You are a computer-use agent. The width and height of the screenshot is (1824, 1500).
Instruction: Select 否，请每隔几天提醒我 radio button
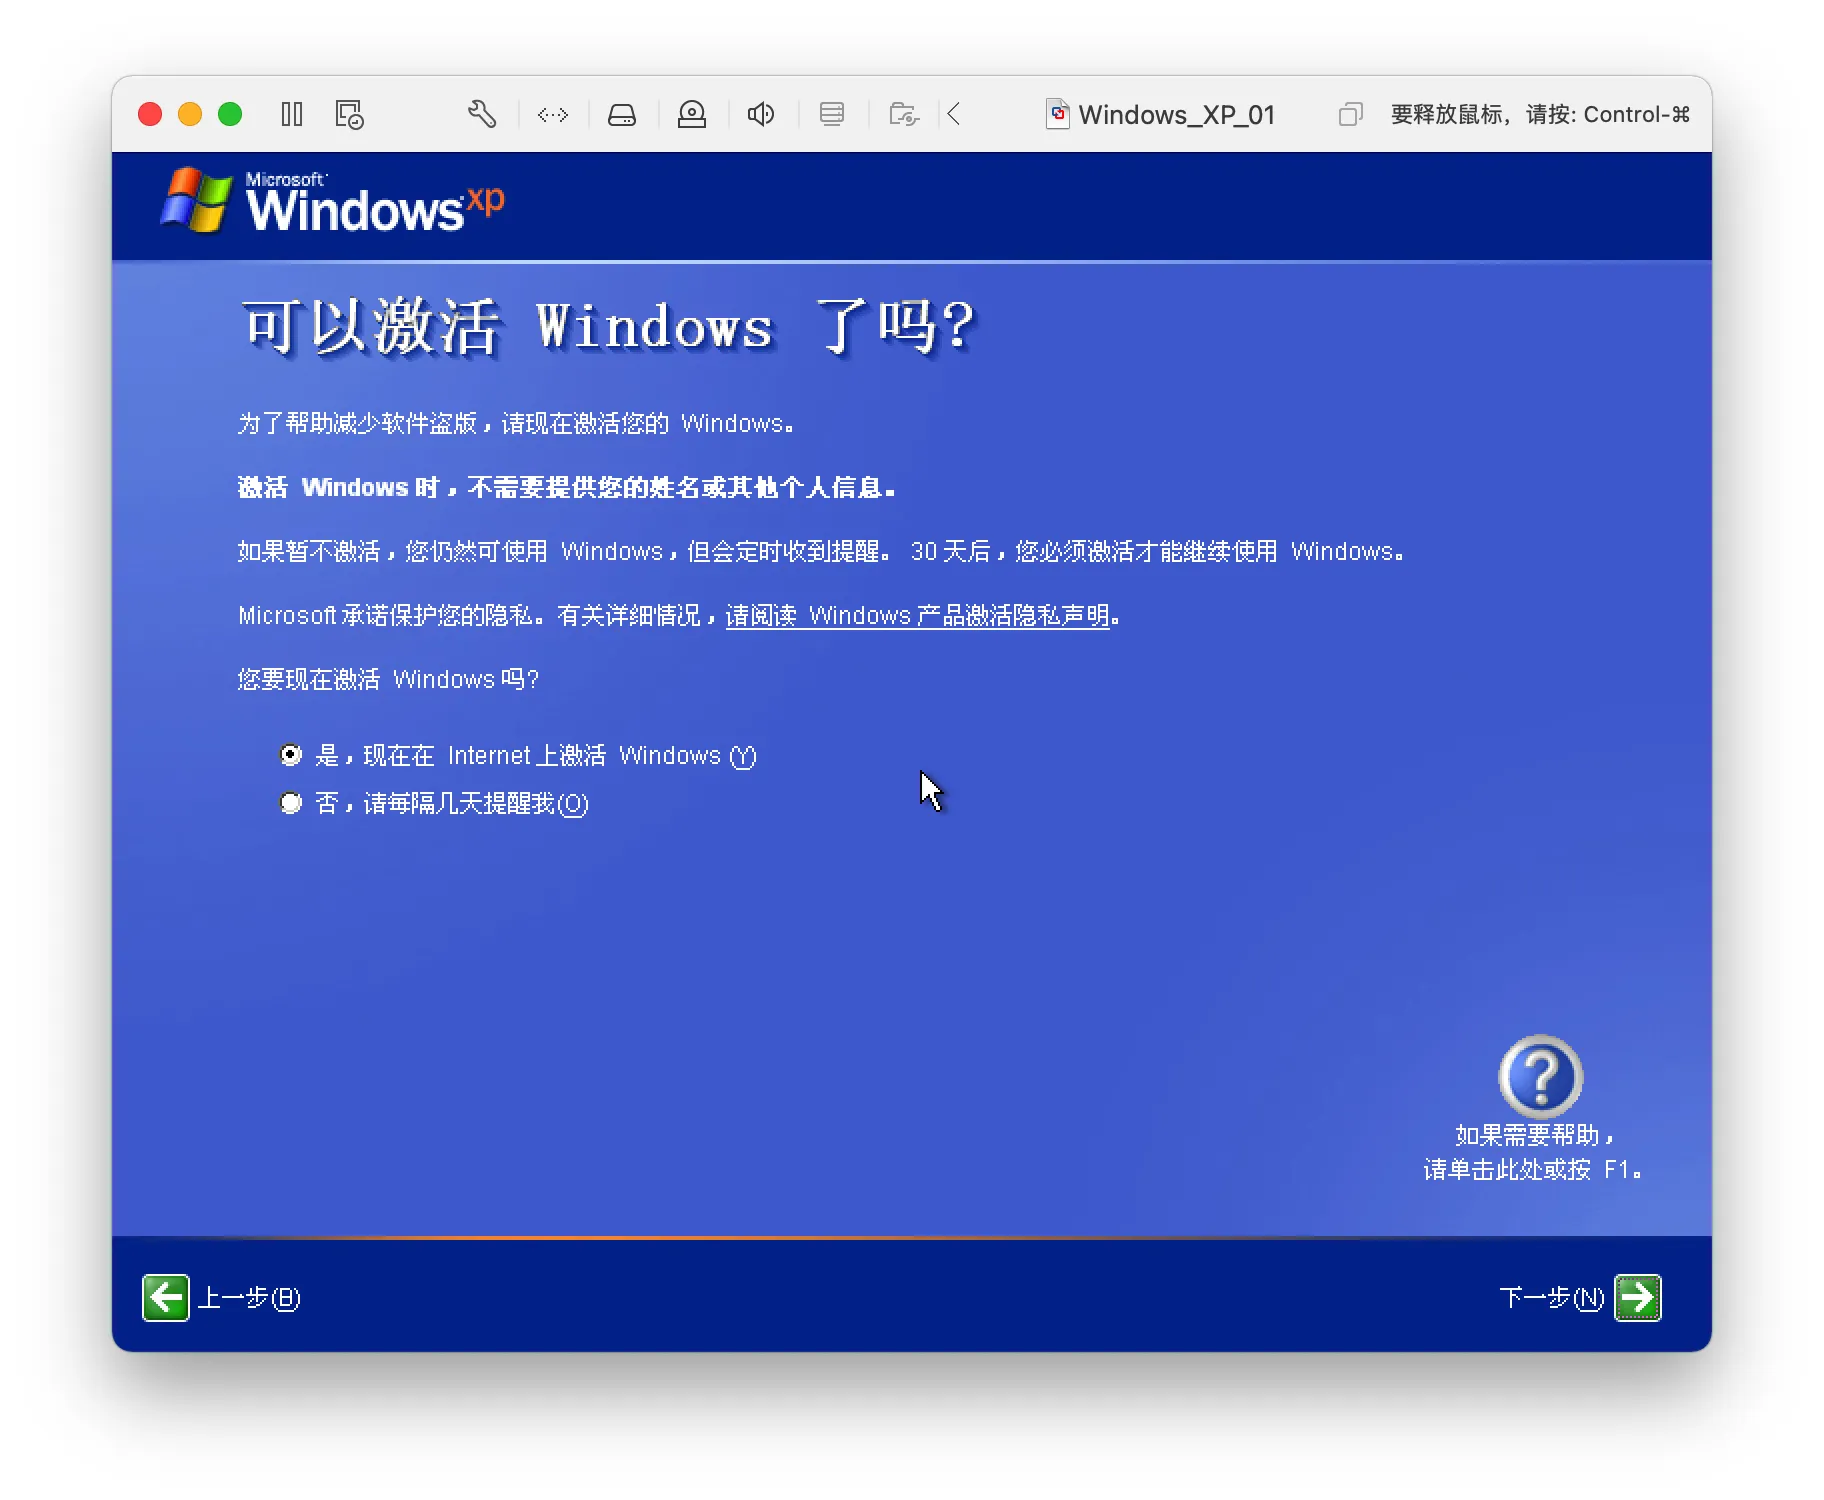(290, 803)
